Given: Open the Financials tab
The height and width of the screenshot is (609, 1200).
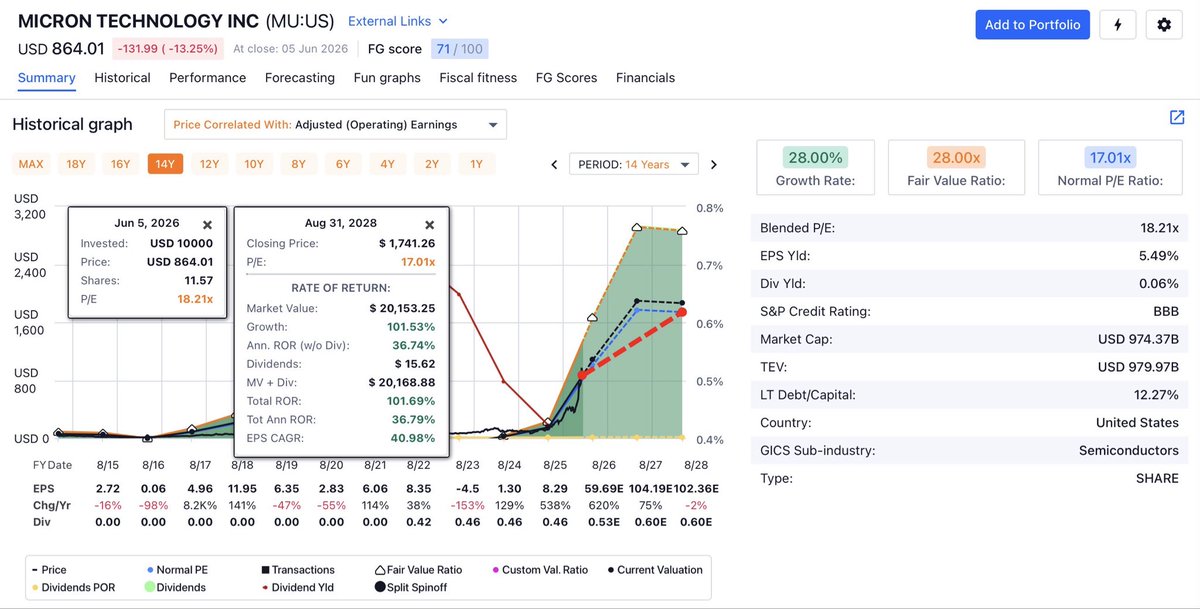Looking at the screenshot, I should (x=645, y=78).
